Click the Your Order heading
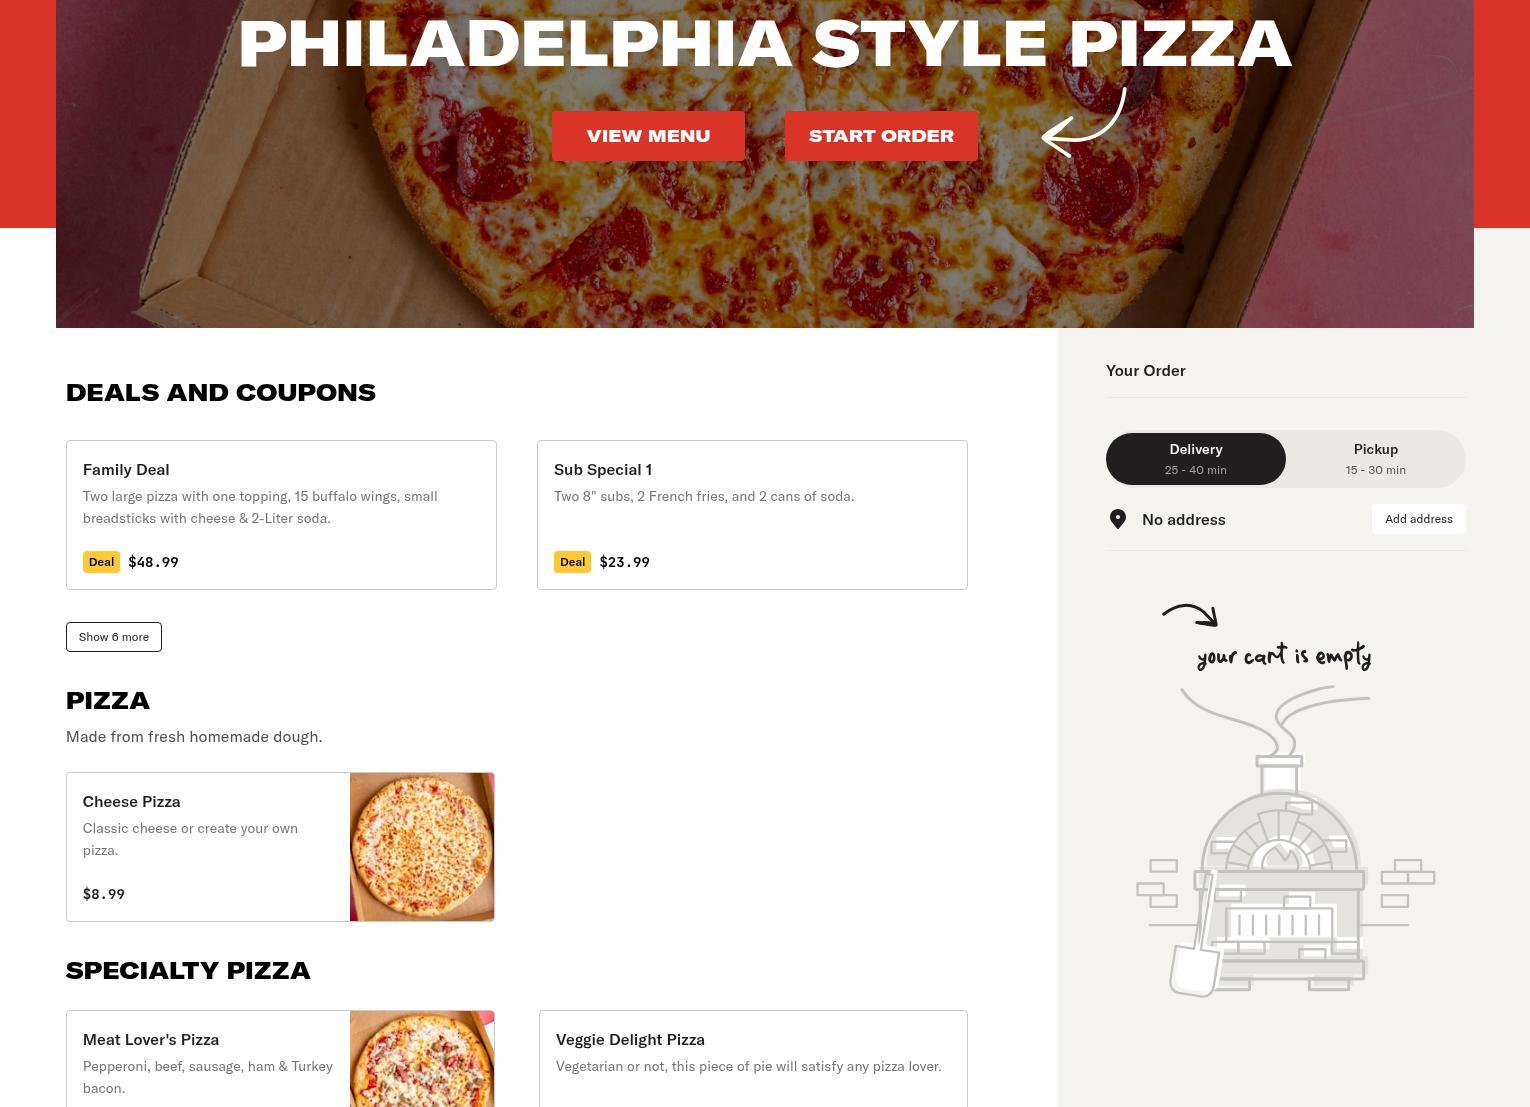 (1146, 370)
